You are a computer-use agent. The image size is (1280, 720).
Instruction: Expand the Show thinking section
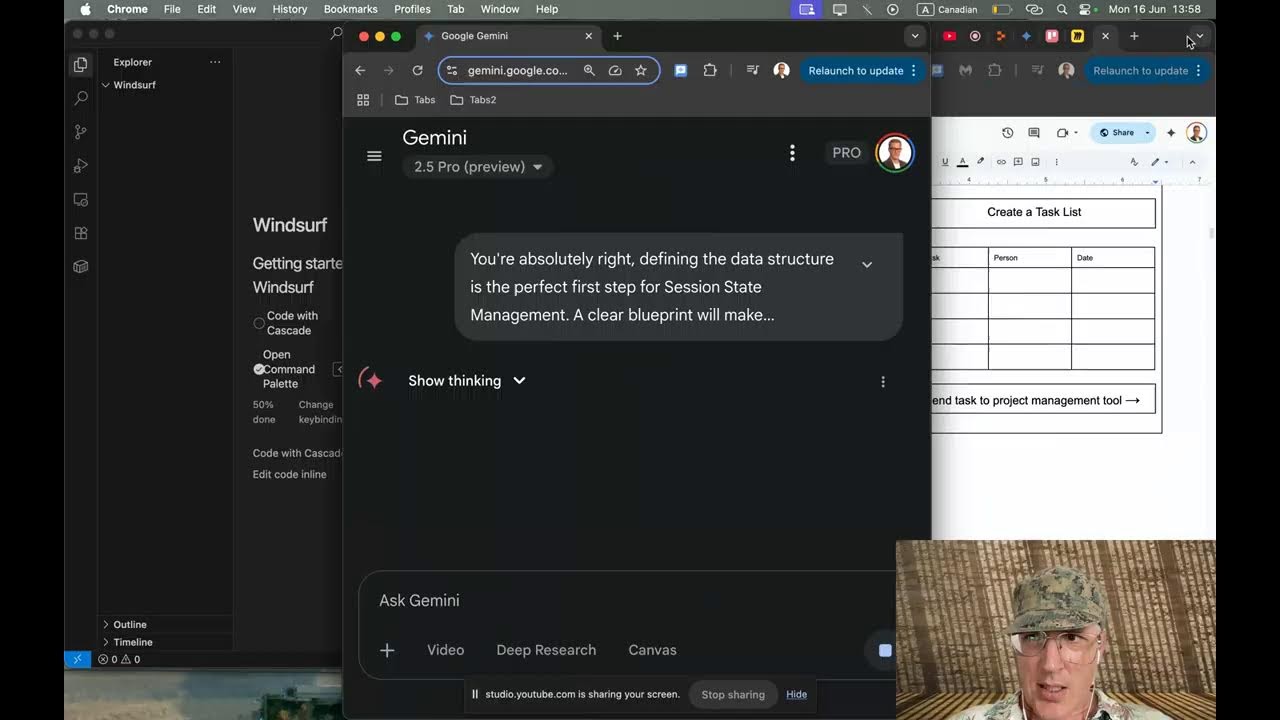(466, 381)
